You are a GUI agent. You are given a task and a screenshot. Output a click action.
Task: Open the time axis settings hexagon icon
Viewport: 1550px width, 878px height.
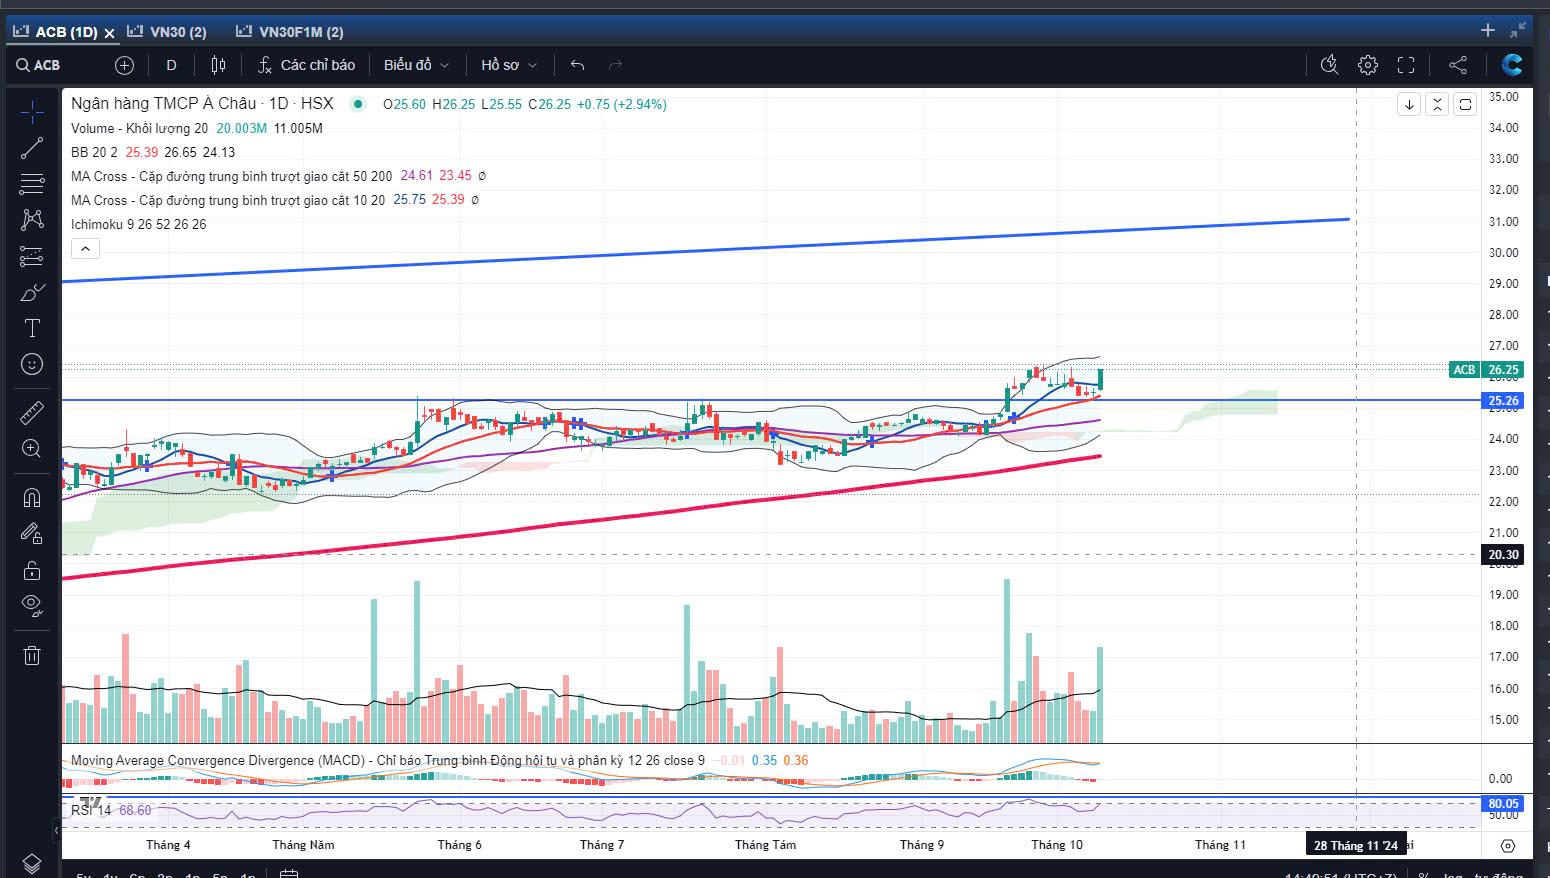1508,846
